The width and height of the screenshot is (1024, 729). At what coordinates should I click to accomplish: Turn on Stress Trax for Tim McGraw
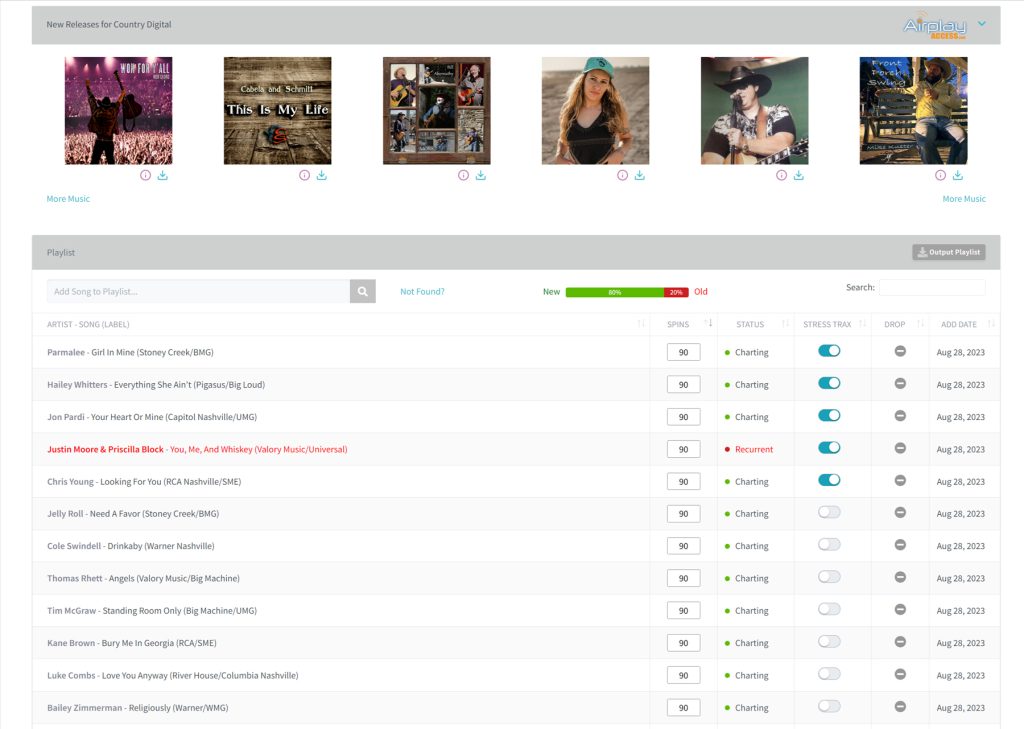829,610
